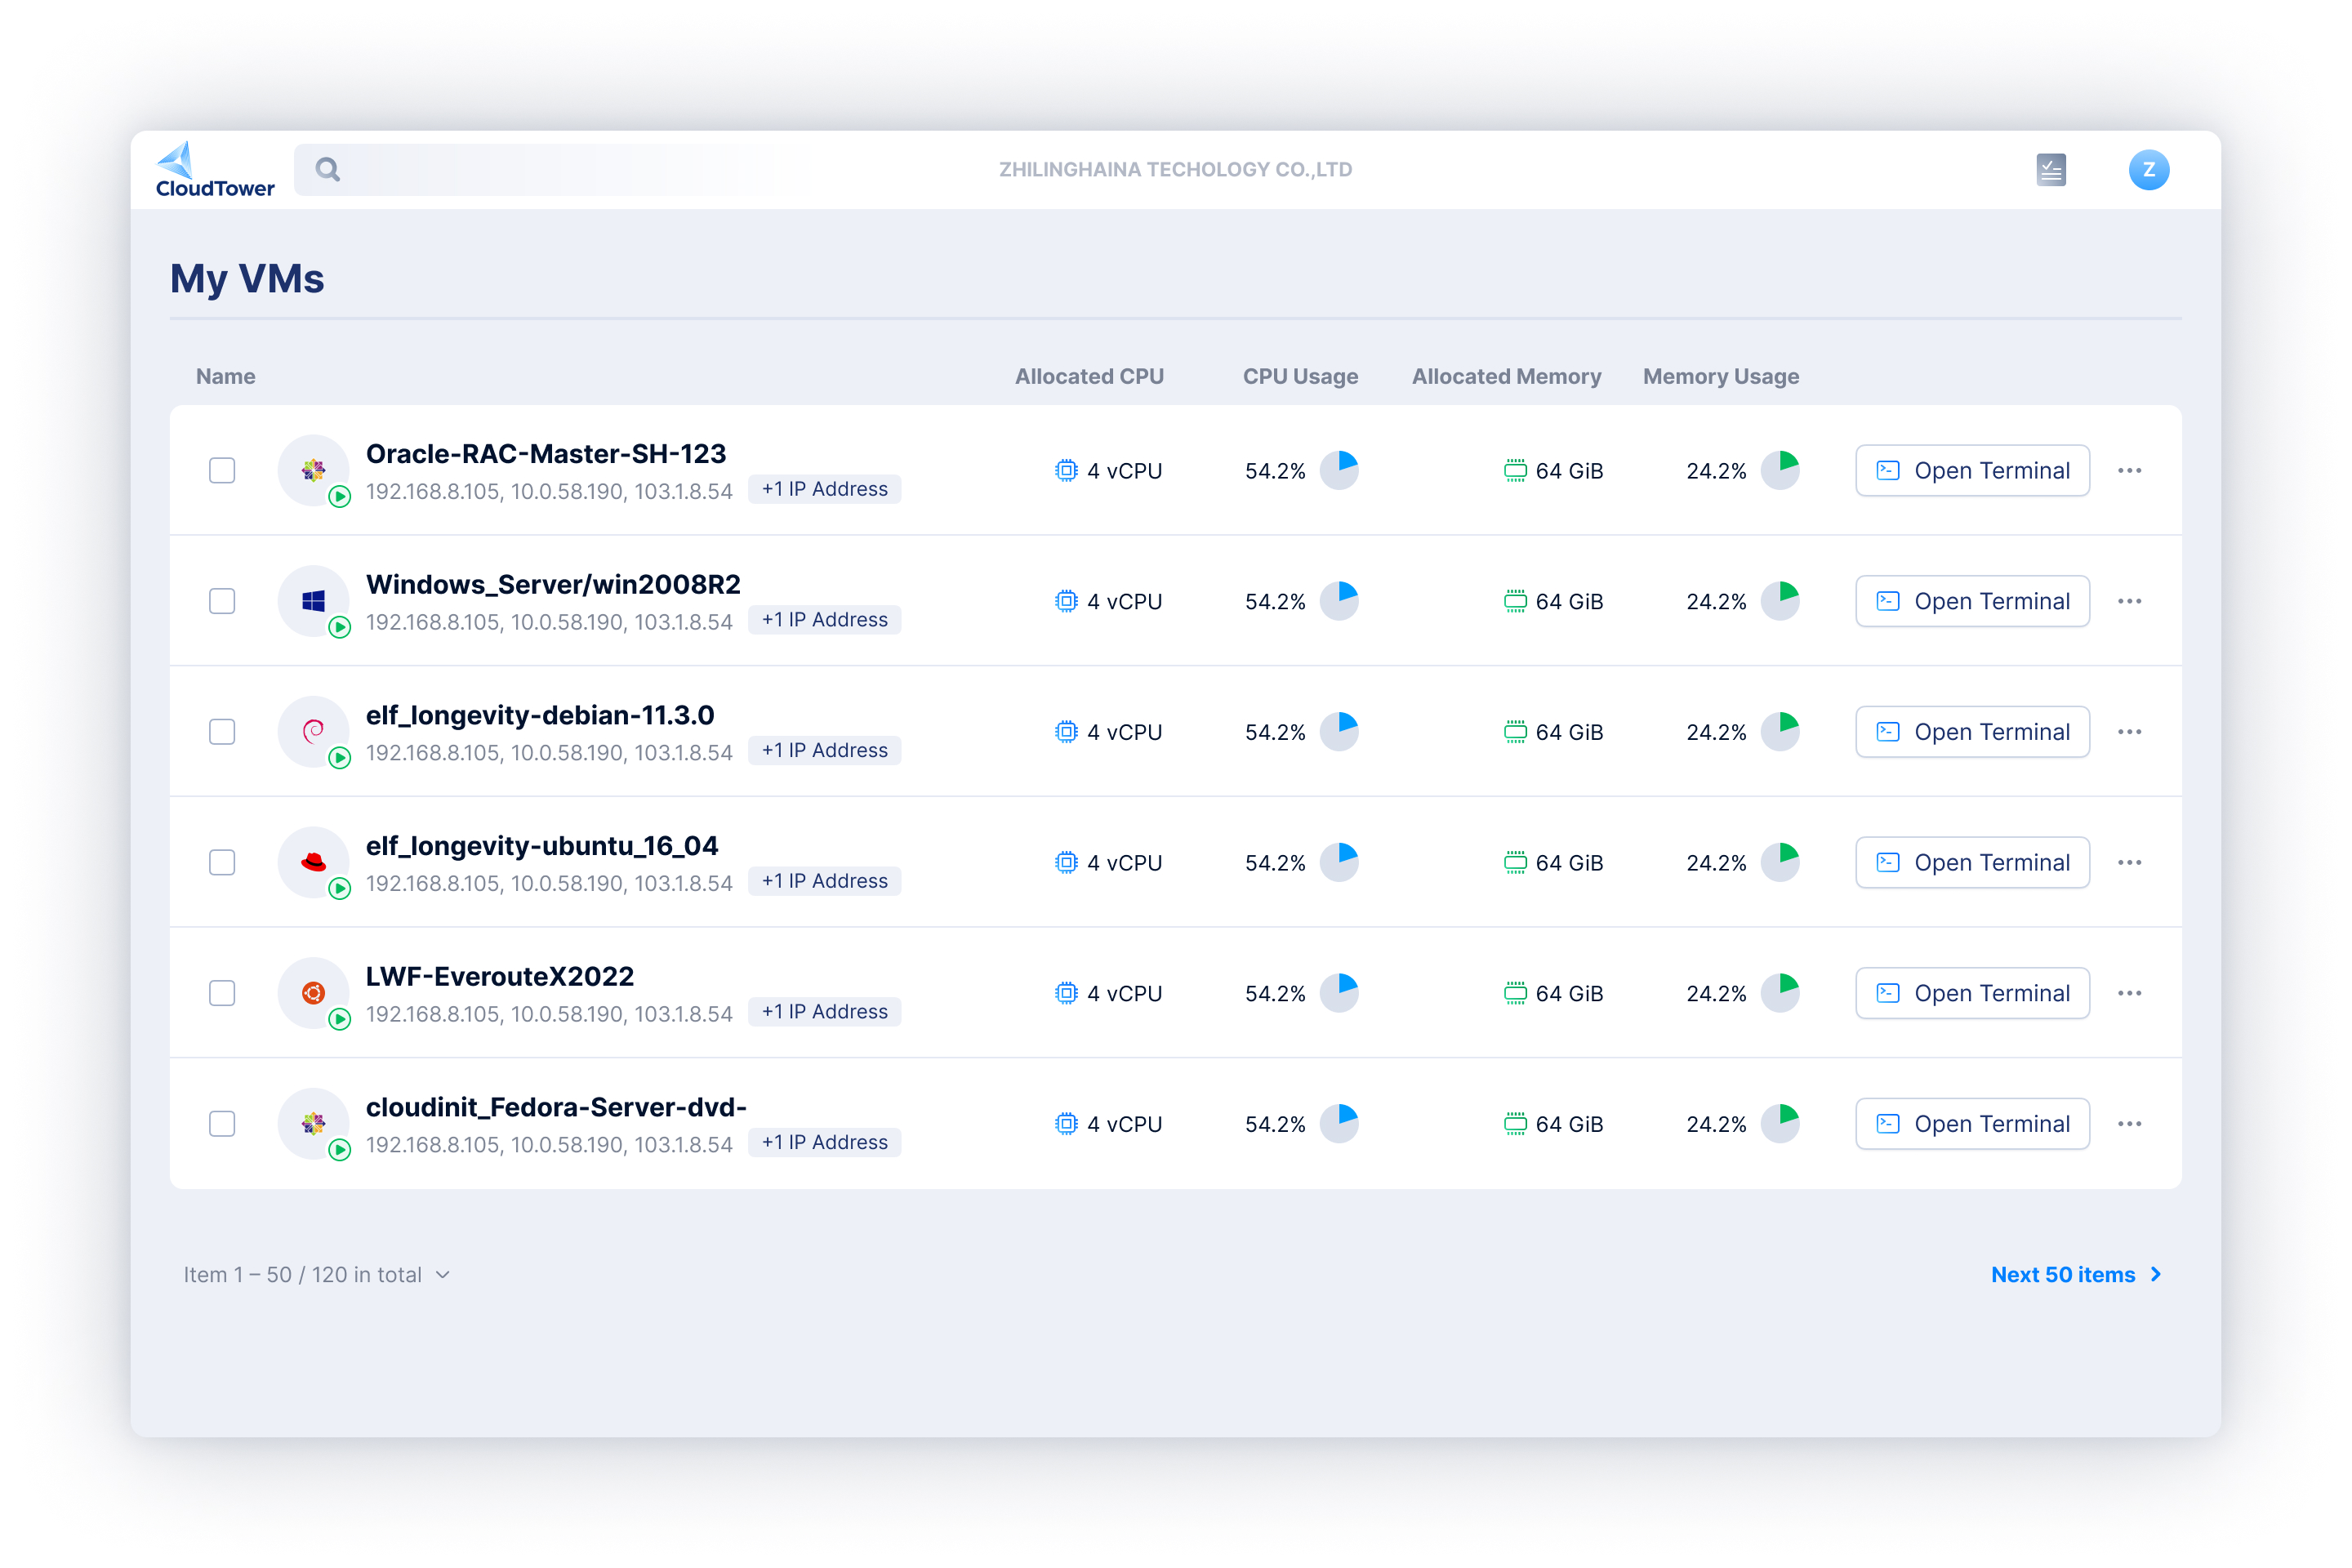This screenshot has width=2352, height=1568.
Task: Open the cloudinit_Fedora-Server-dvd- VM name
Action: tap(556, 1107)
